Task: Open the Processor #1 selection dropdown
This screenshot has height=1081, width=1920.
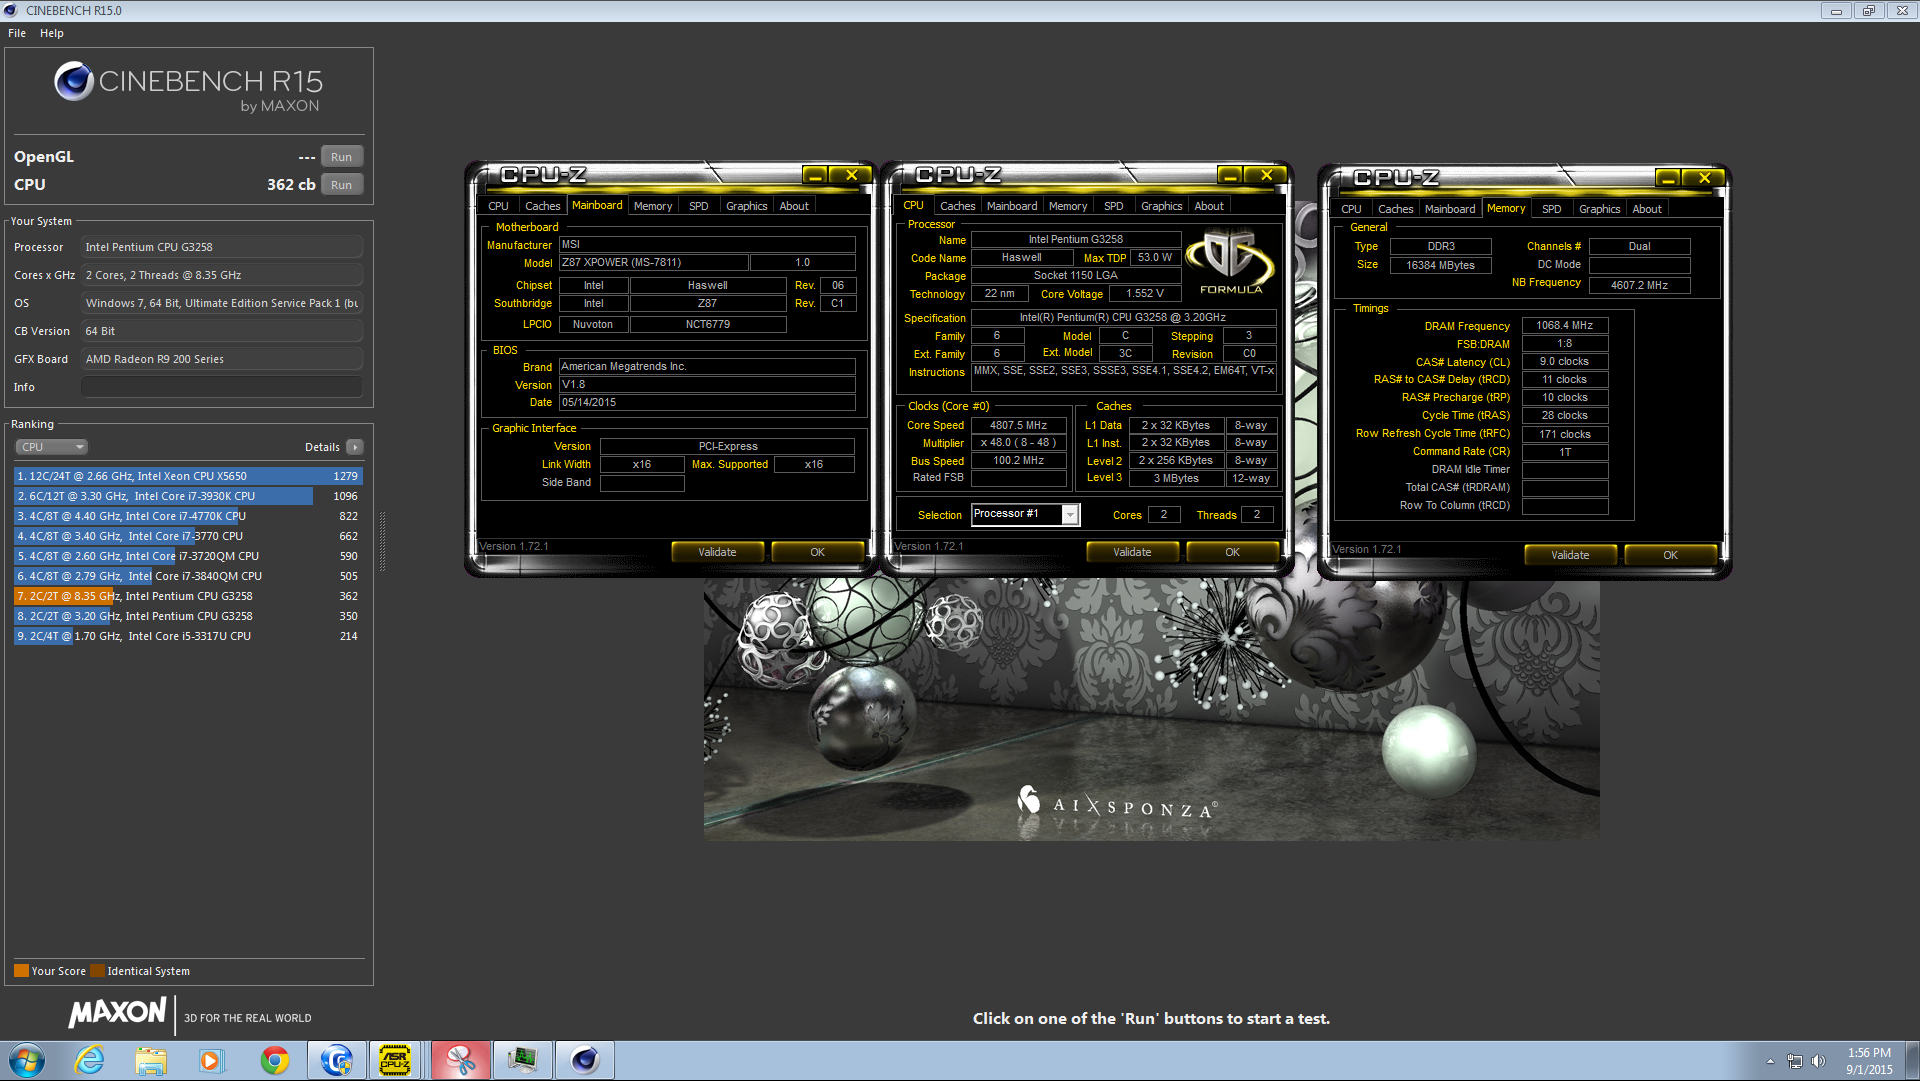Action: 1070,514
